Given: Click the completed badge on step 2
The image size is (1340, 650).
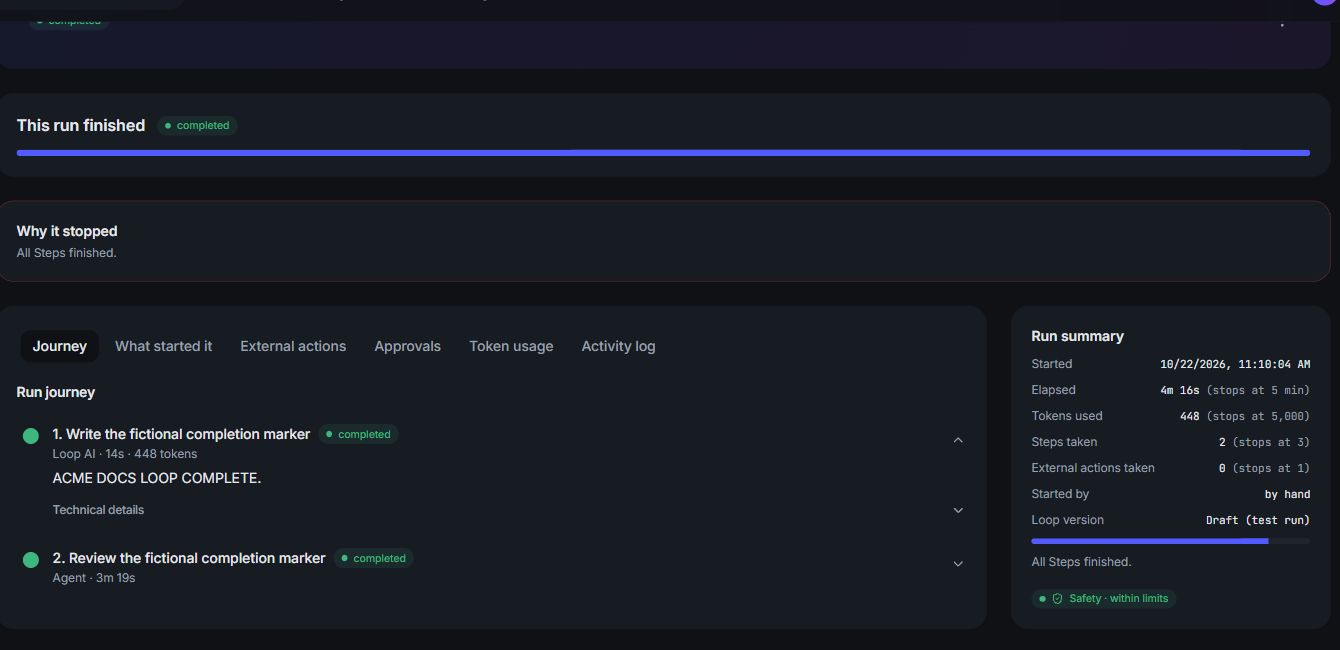Looking at the screenshot, I should click(373, 559).
